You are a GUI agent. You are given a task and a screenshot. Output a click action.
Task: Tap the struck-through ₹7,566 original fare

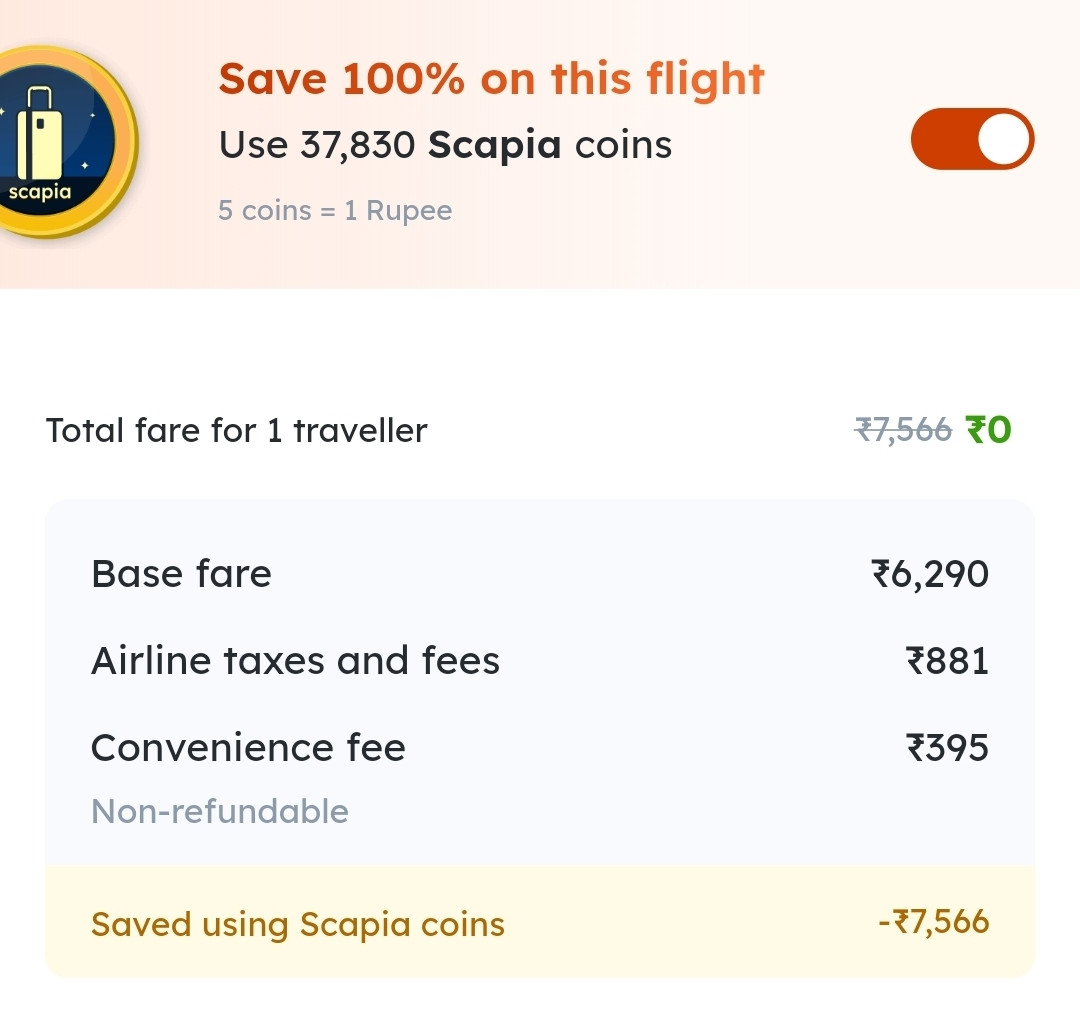tap(902, 430)
